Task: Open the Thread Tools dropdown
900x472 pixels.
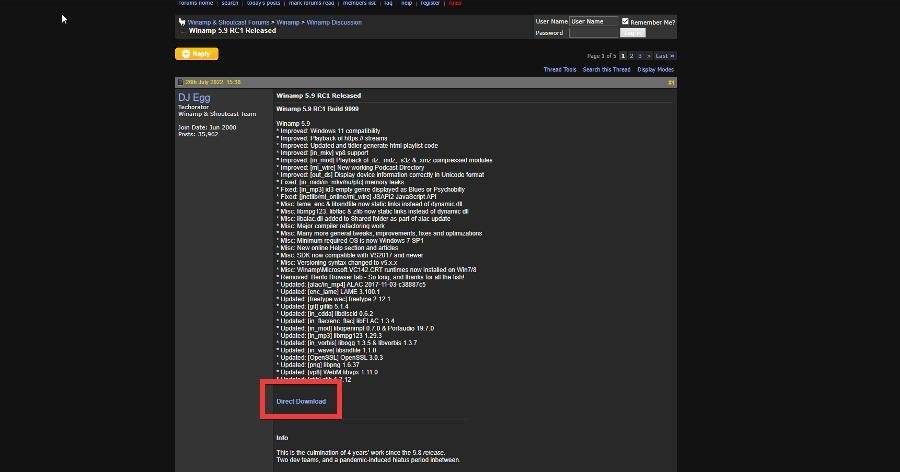Action: 560,69
